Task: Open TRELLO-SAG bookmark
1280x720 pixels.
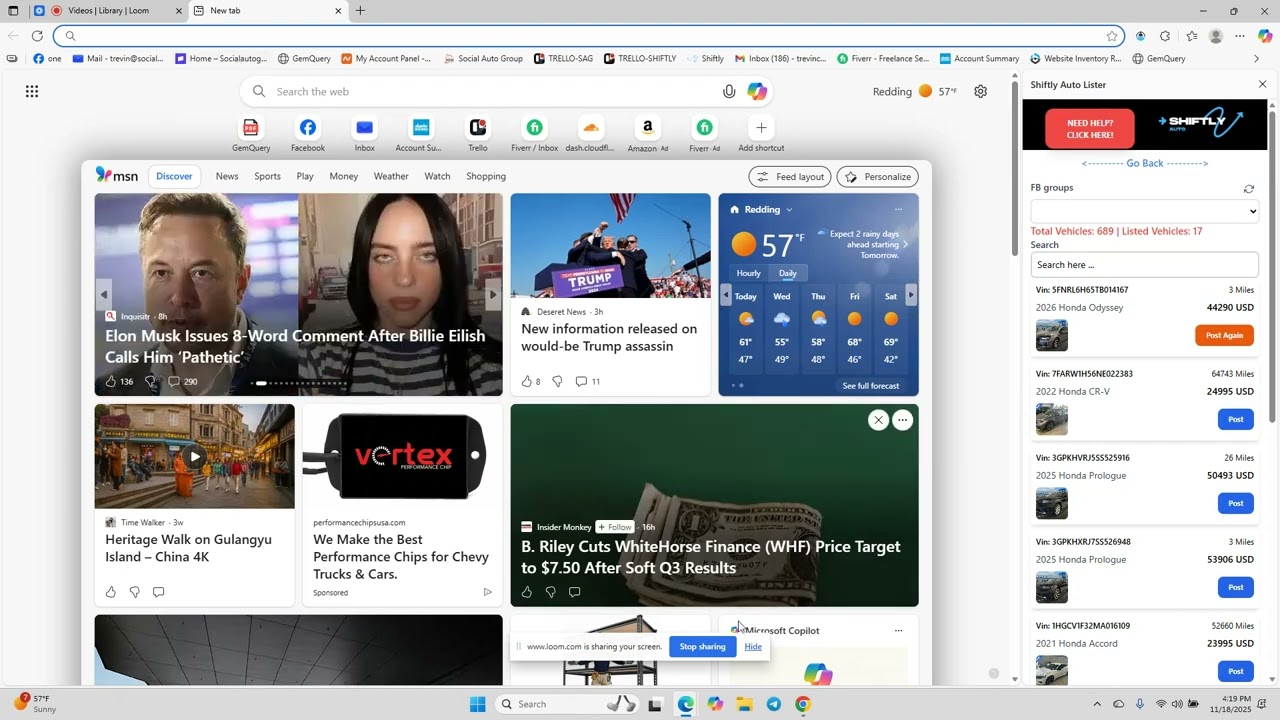Action: coord(564,58)
